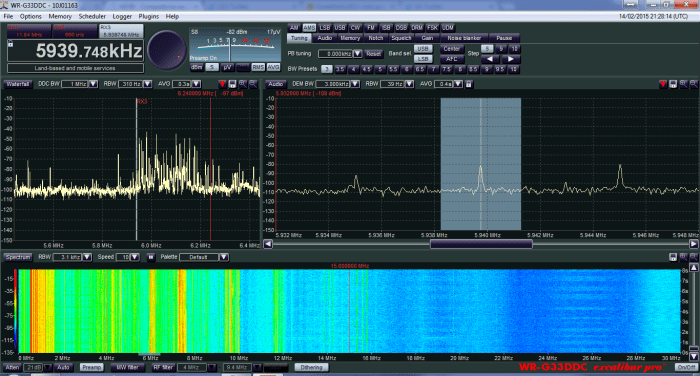
Task: Reset the PB tuning value
Action: [x=374, y=54]
